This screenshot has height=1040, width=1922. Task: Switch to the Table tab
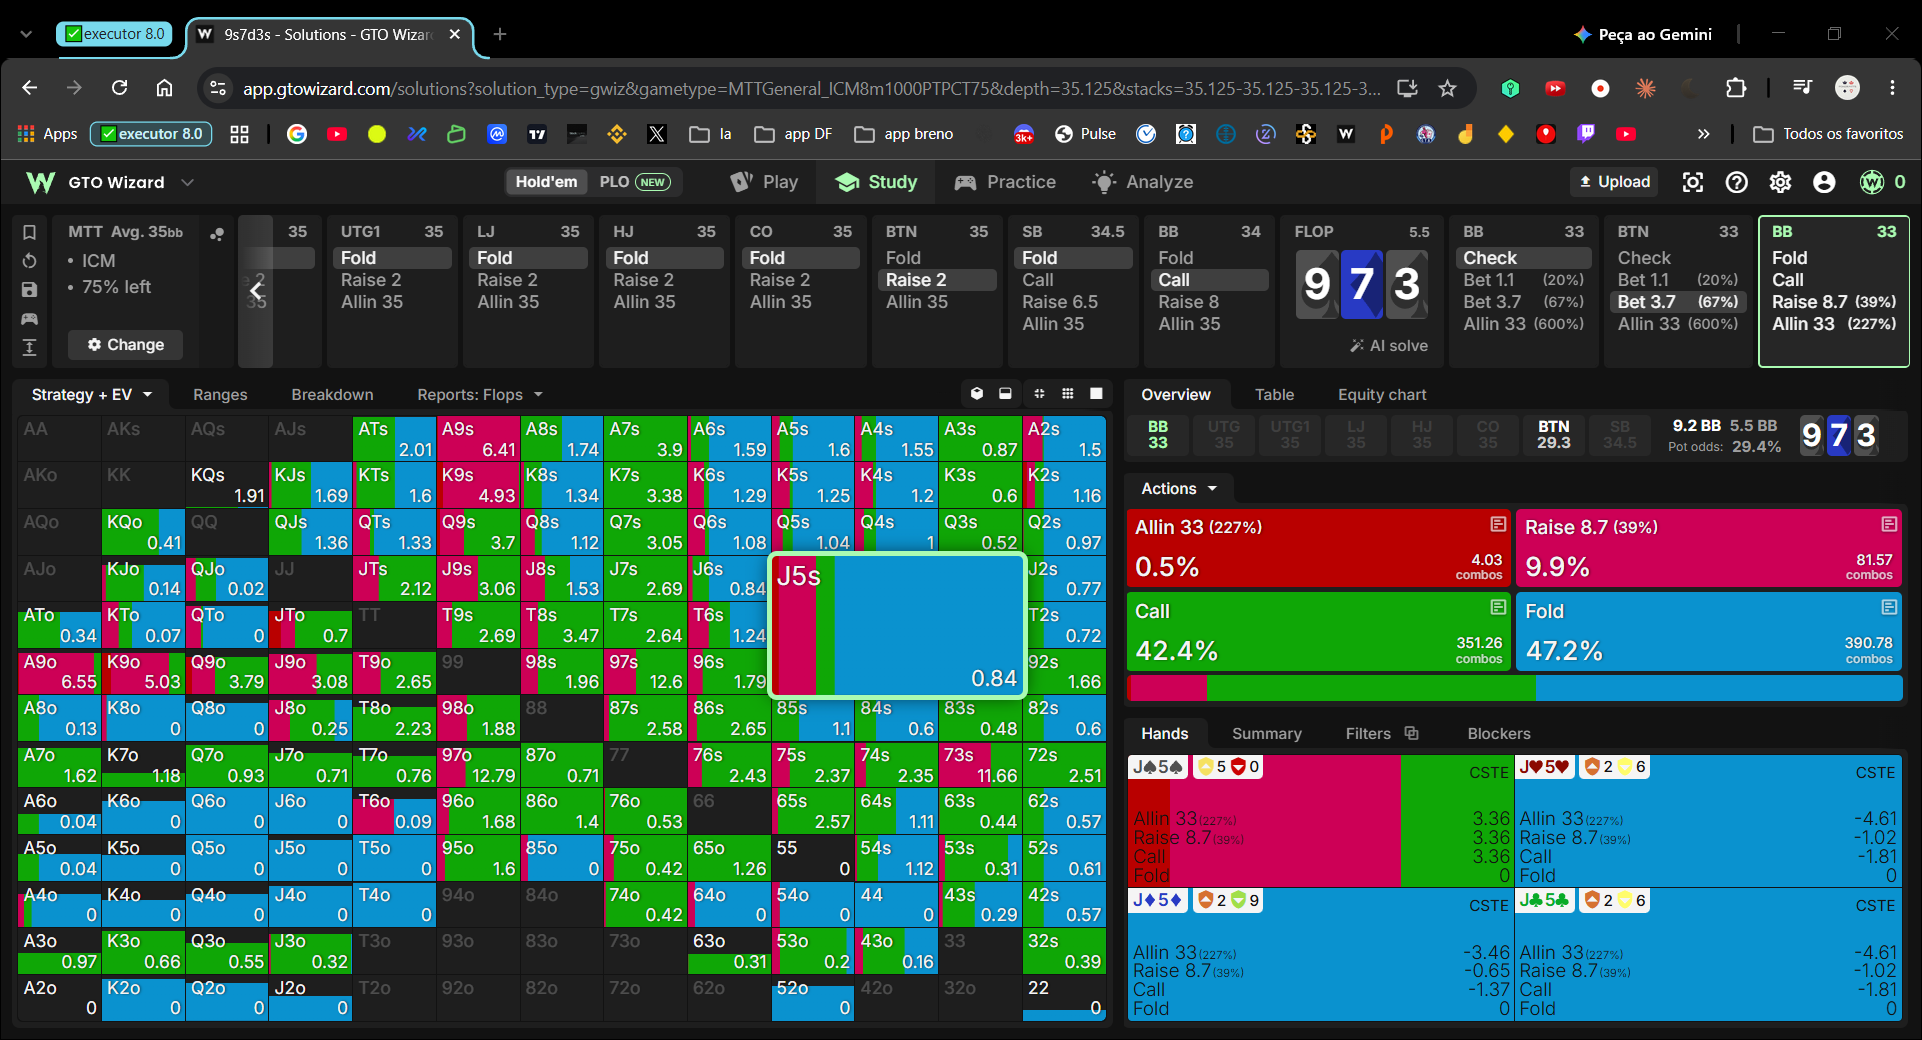click(1274, 395)
